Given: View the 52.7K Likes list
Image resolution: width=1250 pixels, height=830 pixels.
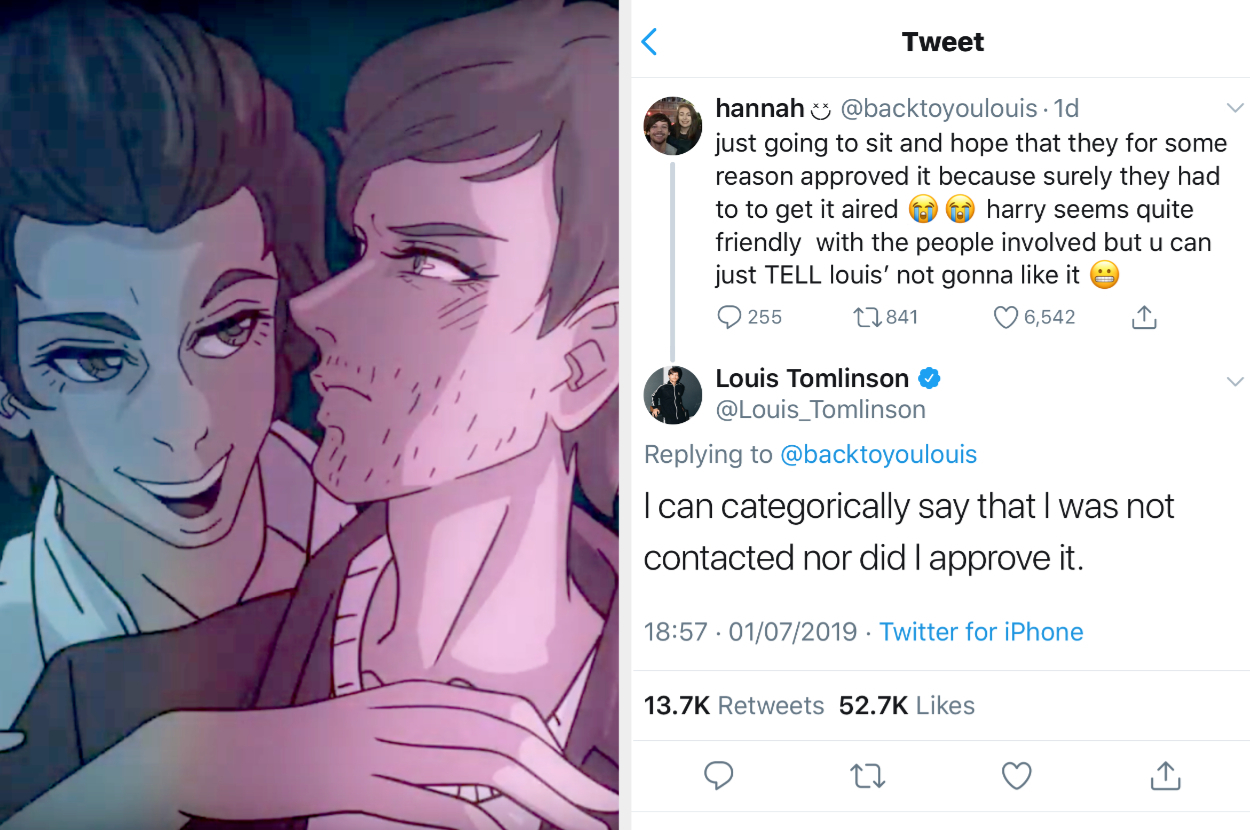Looking at the screenshot, I should (906, 705).
